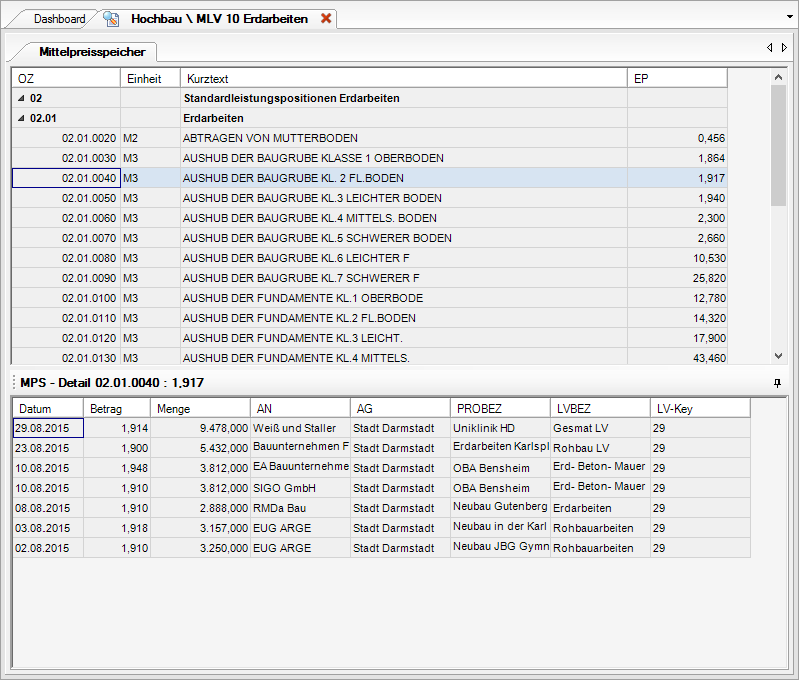
Task: Click the Erdarbeiten group row text
Action: (213, 118)
